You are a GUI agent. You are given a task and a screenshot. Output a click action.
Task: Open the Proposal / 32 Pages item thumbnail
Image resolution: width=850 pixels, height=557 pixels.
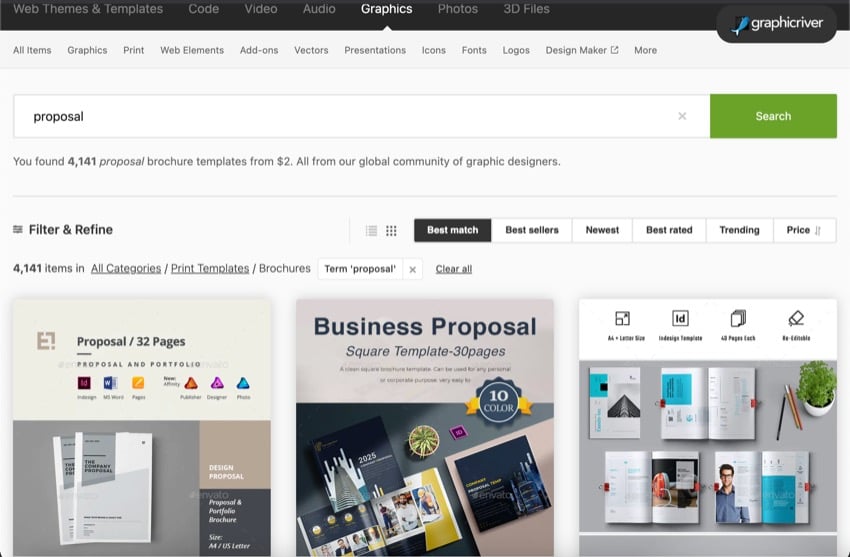[141, 427]
